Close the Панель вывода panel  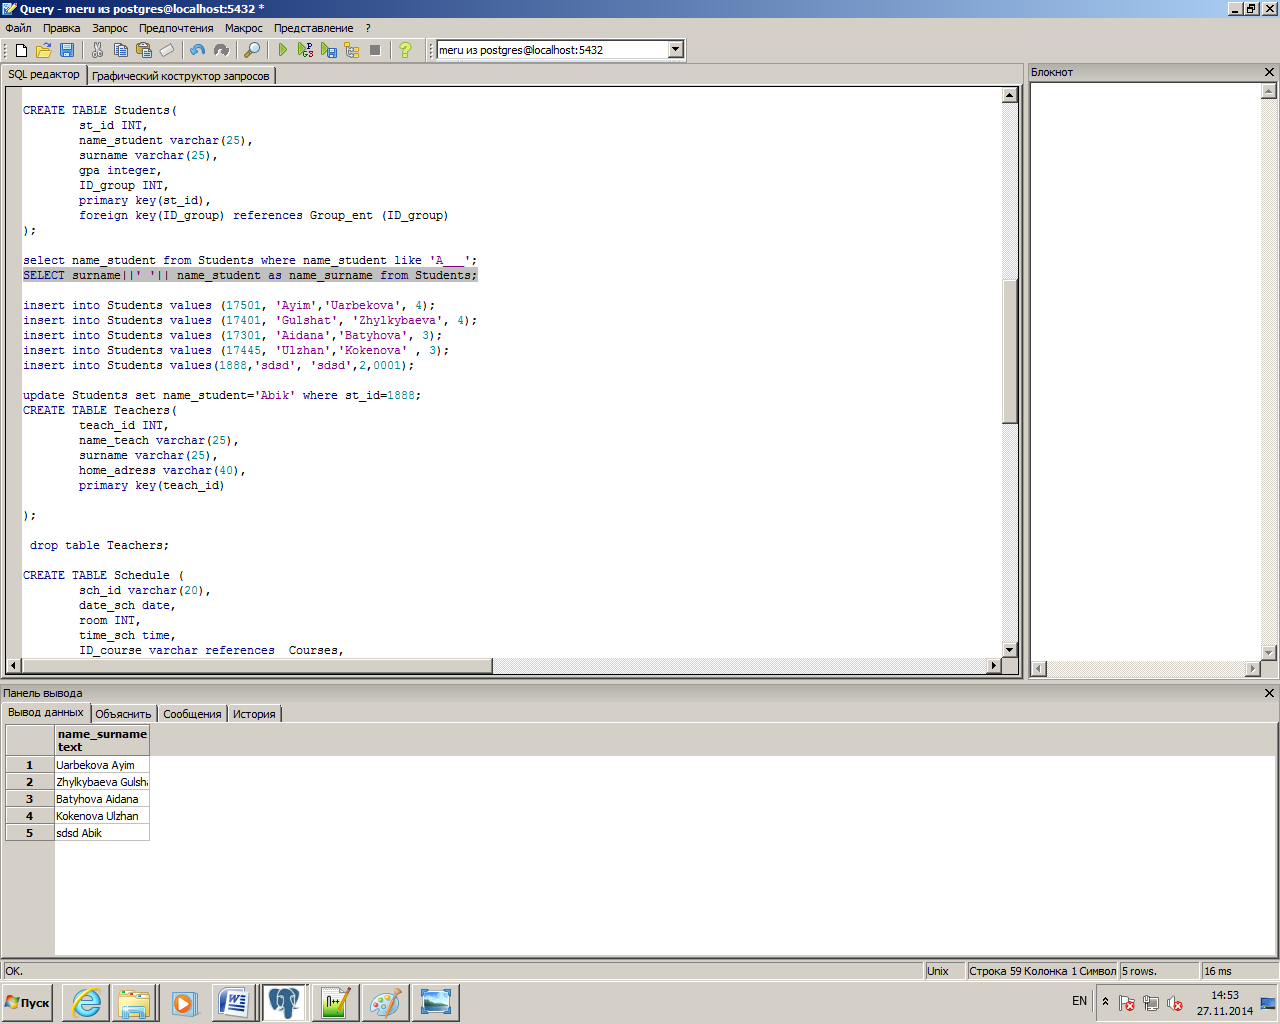click(x=1270, y=693)
